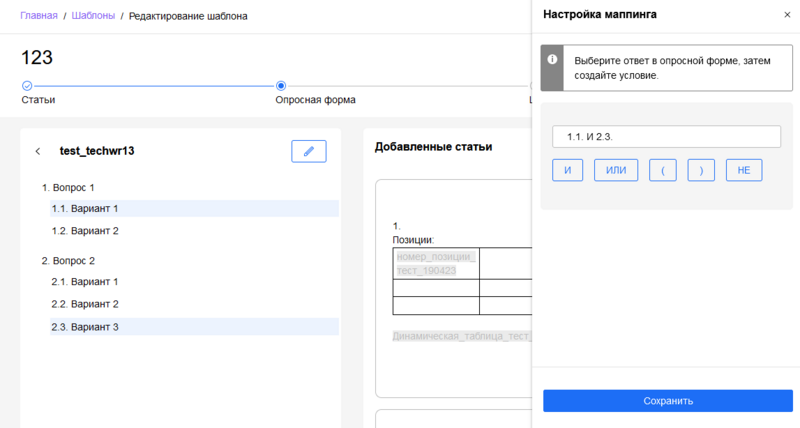
Task: Click the pencil edit icon button
Action: tap(308, 151)
